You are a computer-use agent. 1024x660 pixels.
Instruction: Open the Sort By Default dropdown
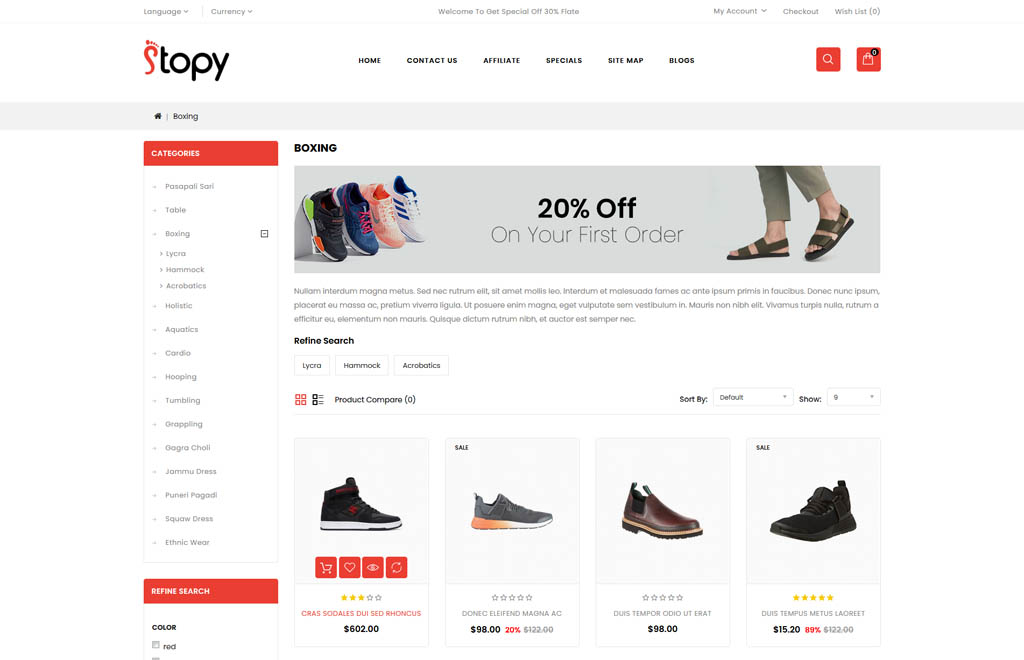point(753,397)
